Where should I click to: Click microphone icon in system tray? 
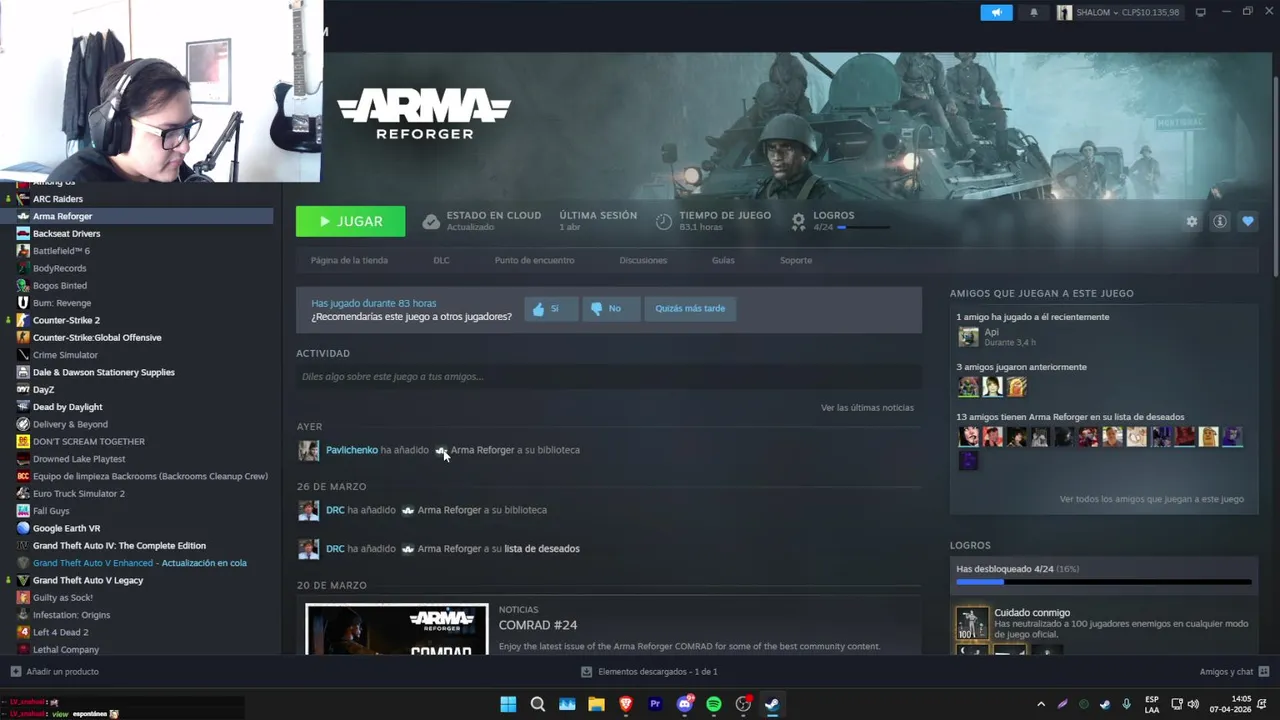point(1126,704)
